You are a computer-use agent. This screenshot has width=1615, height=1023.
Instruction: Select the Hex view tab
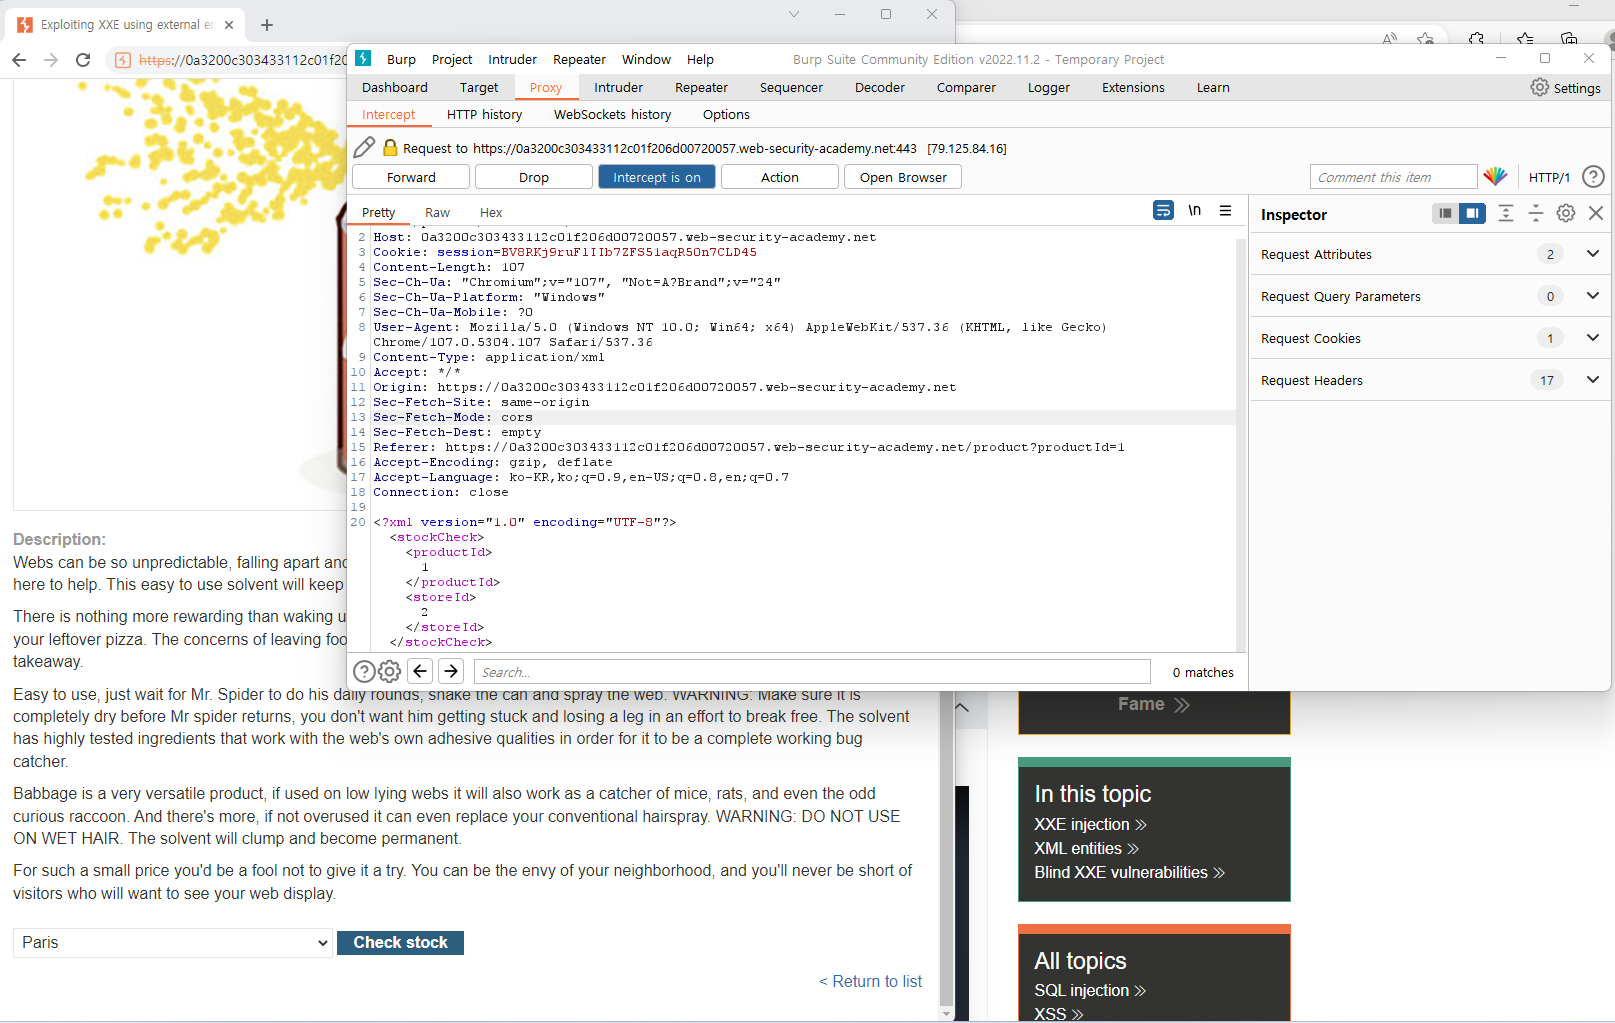tap(491, 212)
